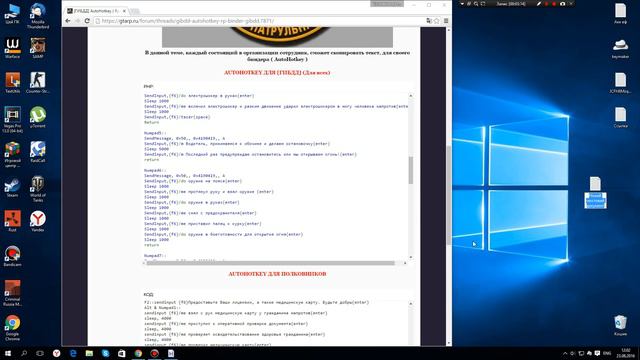Go back with the browser back arrow
Image resolution: width=640 pixels, height=360 pixels.
tap(68, 21)
